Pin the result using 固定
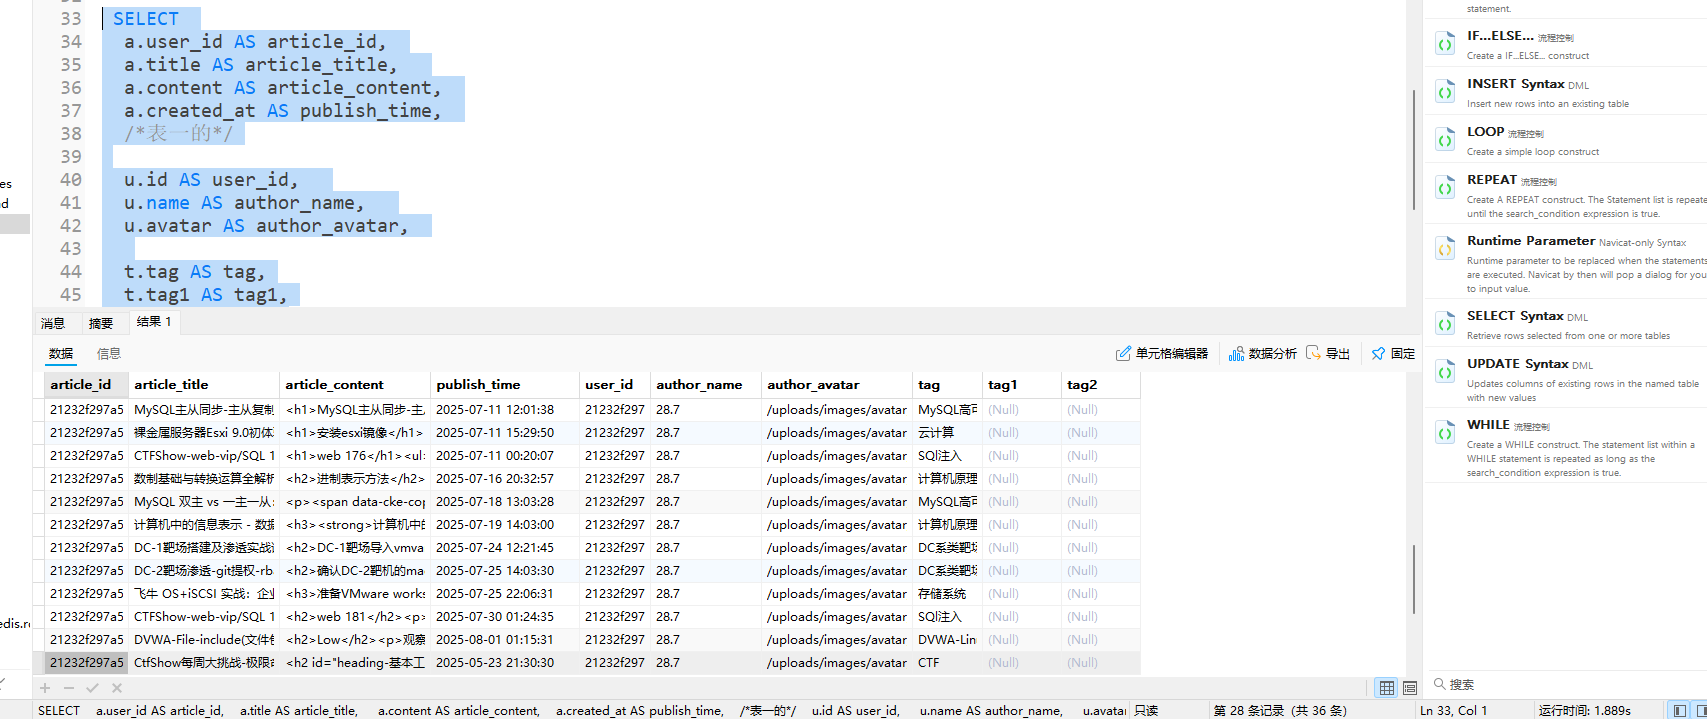The image size is (1707, 719). tap(1393, 354)
